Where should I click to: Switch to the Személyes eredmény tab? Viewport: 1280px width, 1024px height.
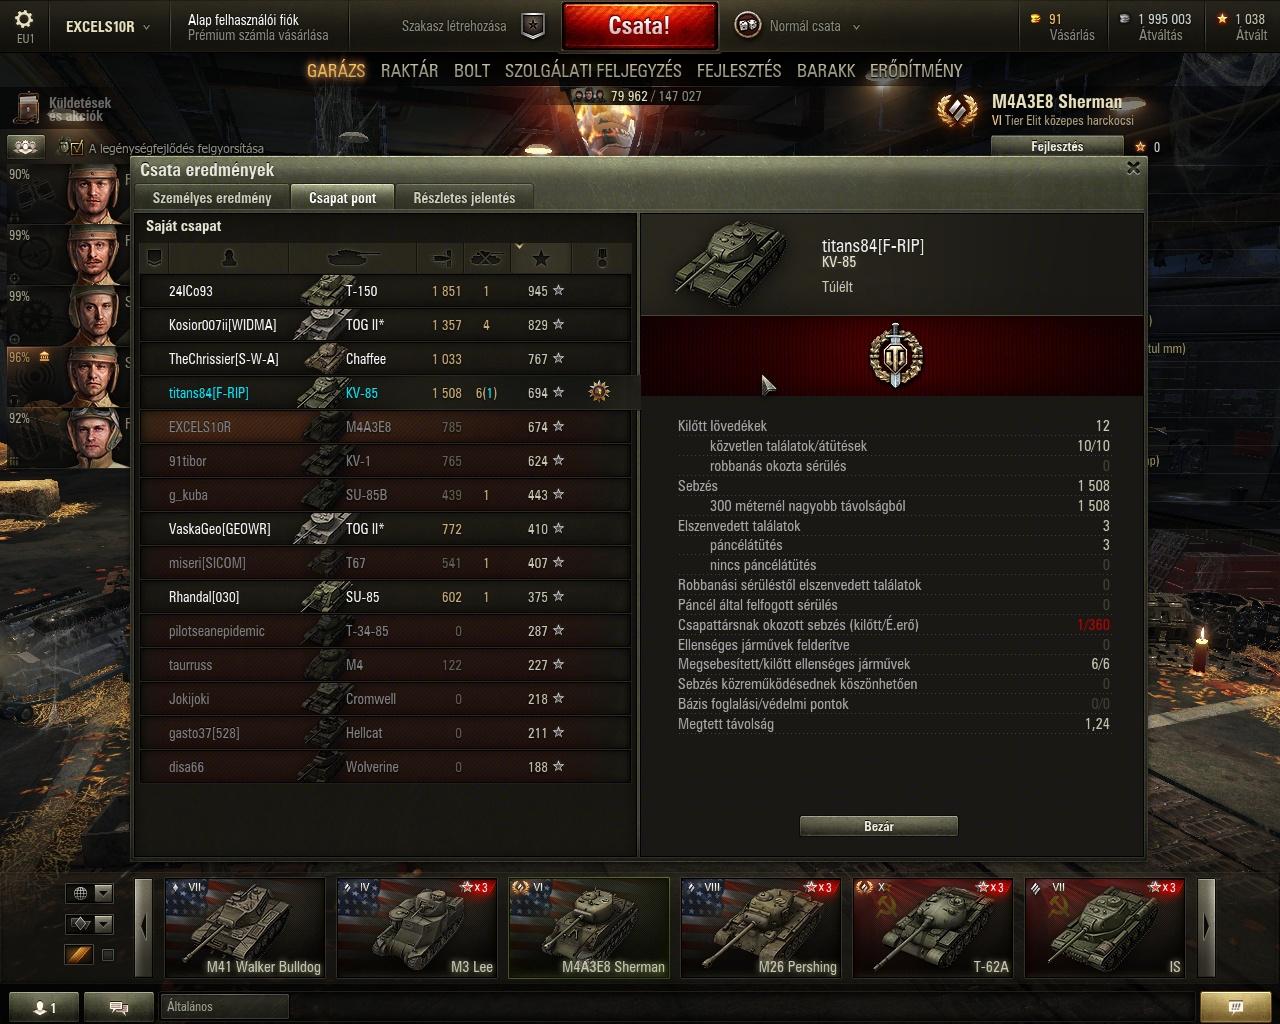pyautogui.click(x=212, y=198)
